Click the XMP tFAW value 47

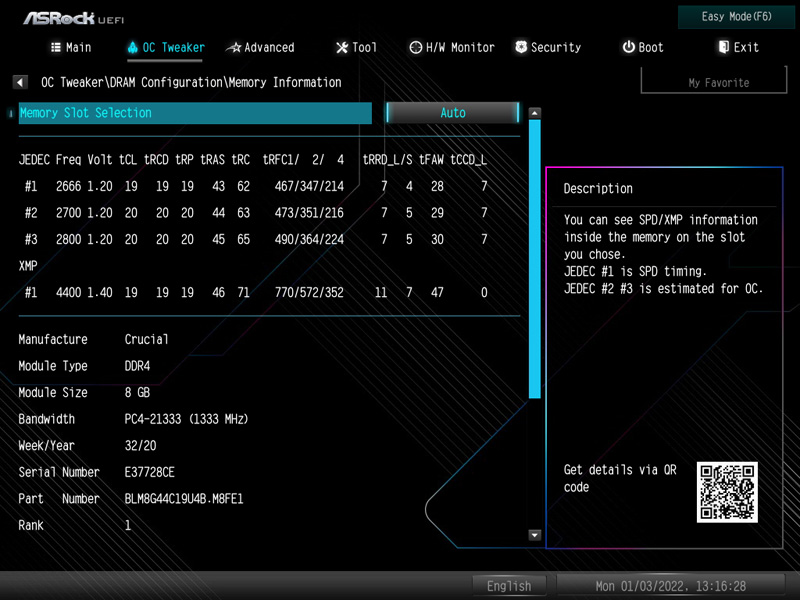tap(437, 292)
